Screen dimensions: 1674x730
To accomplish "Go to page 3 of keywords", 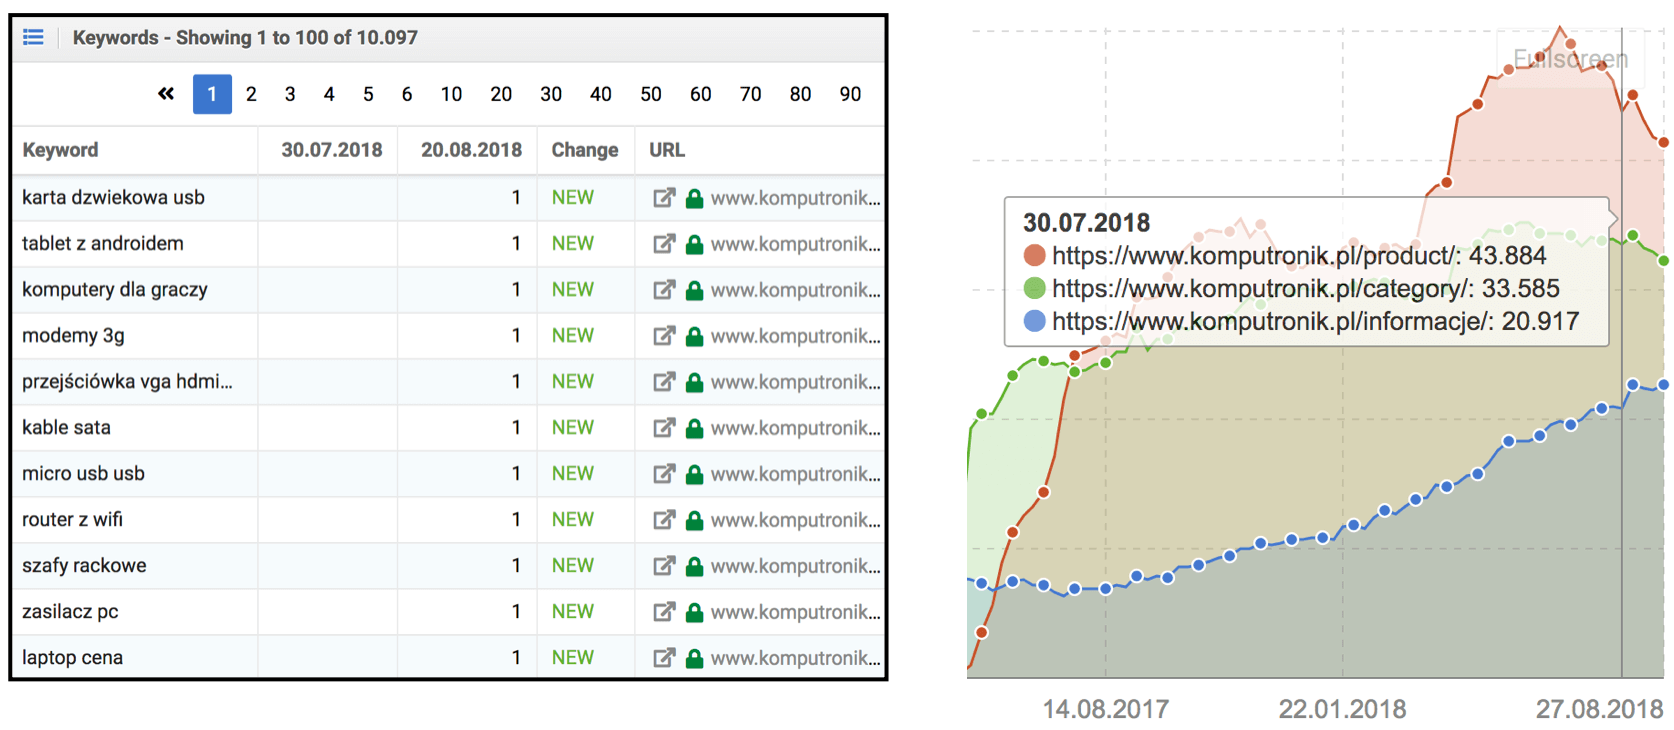I will pos(290,94).
